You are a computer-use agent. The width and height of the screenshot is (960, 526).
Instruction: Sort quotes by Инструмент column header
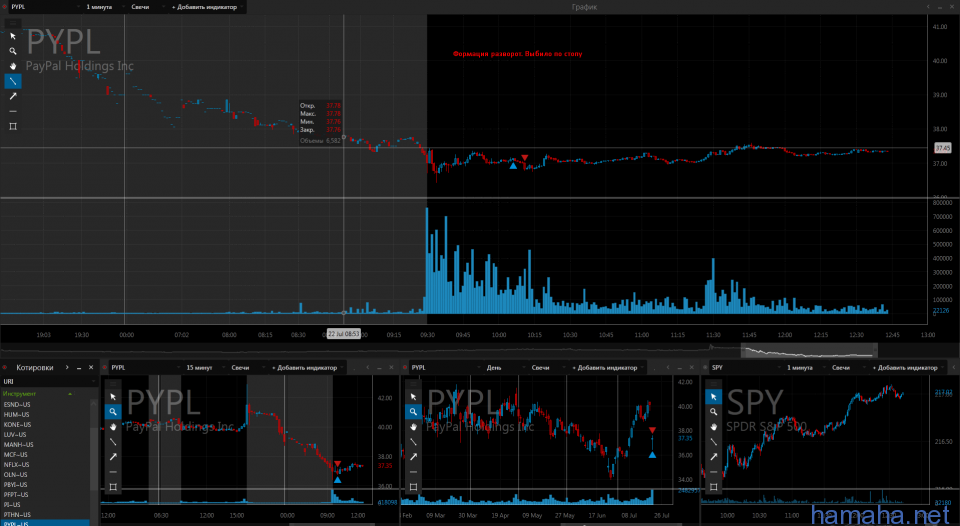pyautogui.click(x=37, y=394)
